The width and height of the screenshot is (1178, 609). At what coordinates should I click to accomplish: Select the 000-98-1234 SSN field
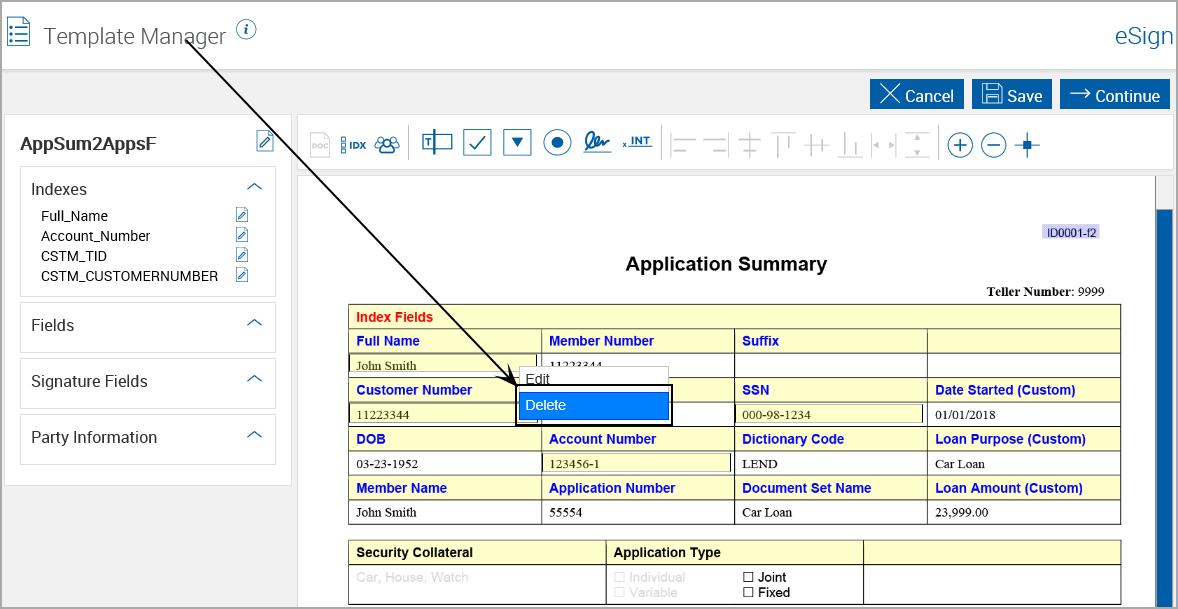[x=829, y=414]
